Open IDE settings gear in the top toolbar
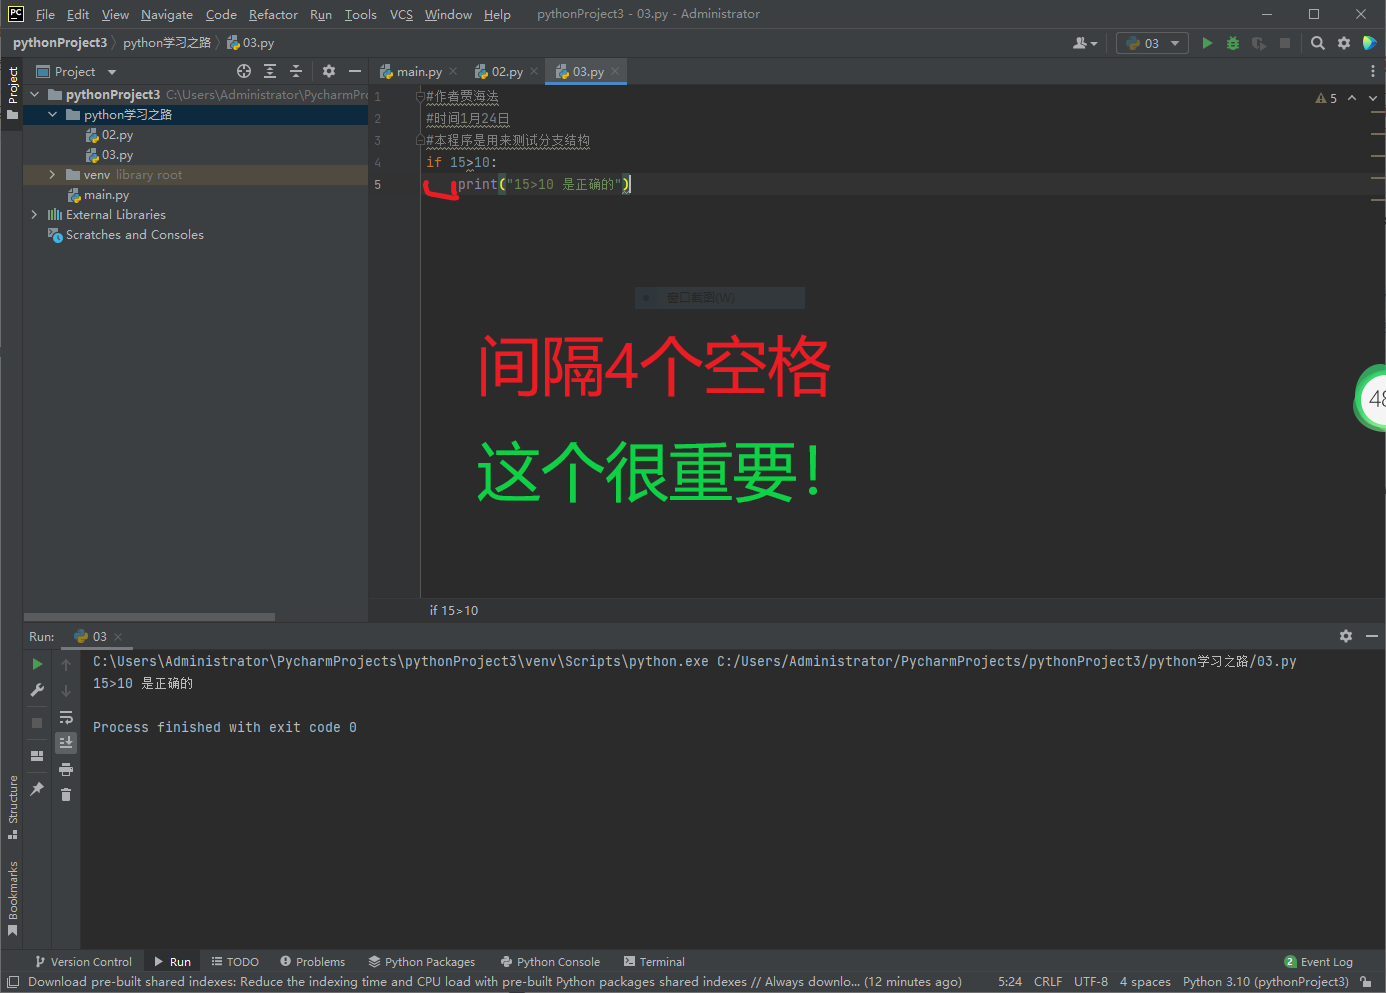 pyautogui.click(x=1344, y=43)
